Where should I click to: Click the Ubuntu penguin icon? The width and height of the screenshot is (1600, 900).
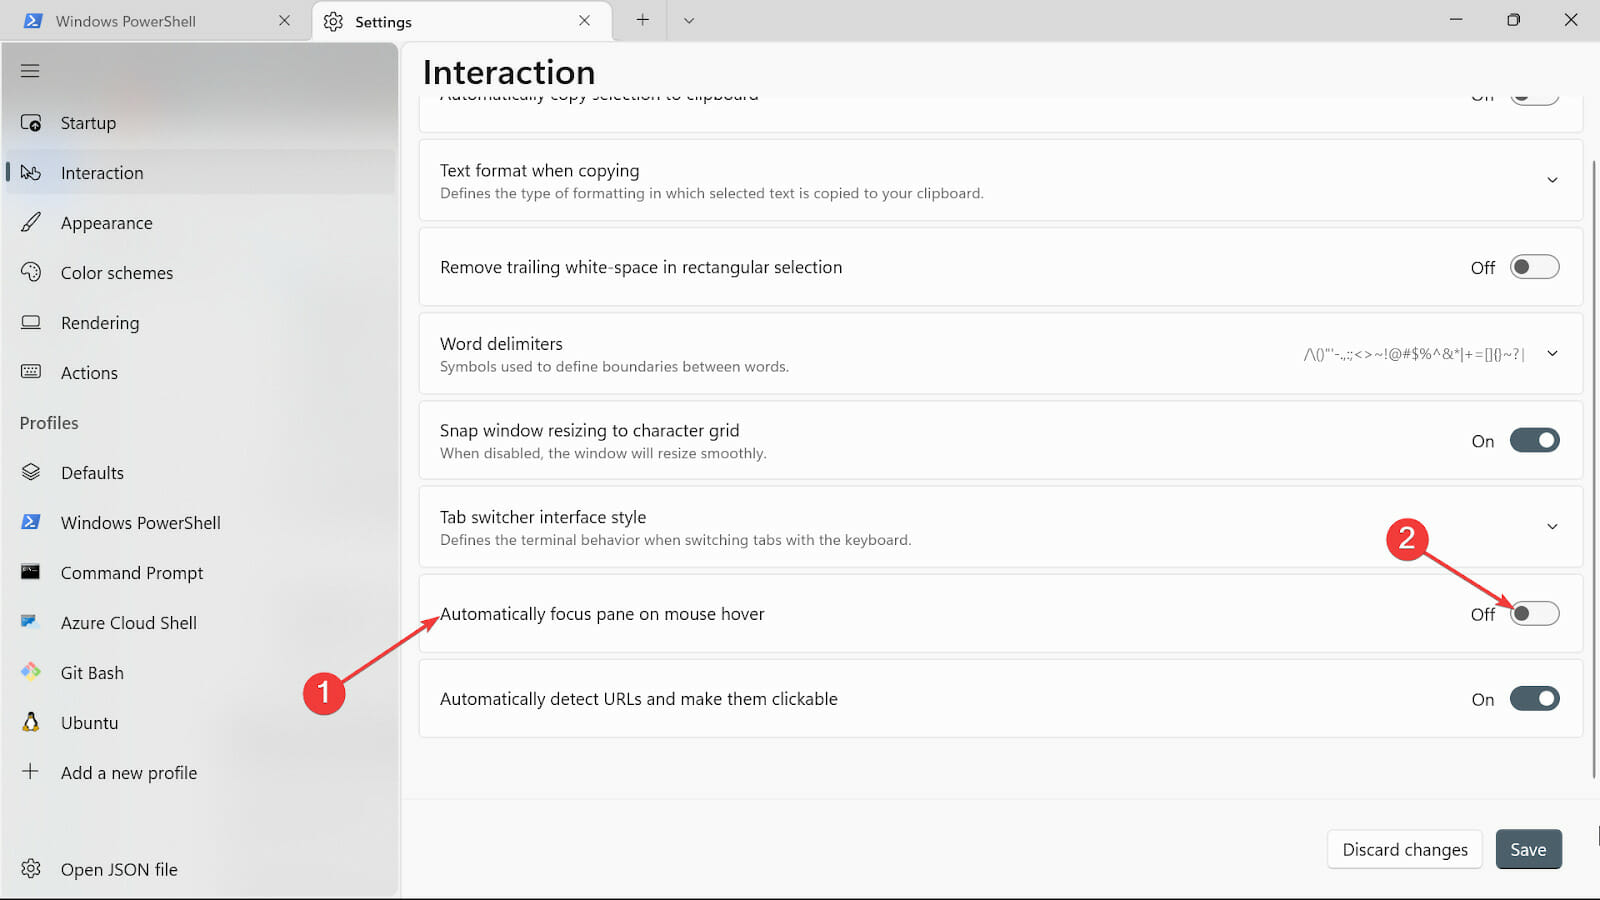click(x=31, y=722)
